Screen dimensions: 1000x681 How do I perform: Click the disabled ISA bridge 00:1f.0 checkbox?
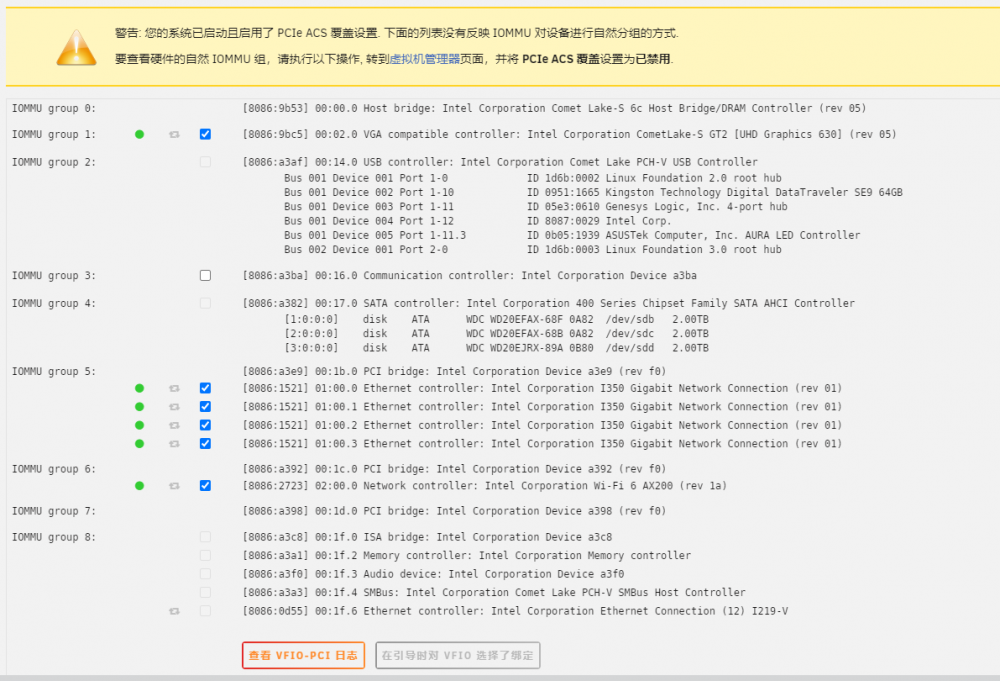[x=205, y=537]
